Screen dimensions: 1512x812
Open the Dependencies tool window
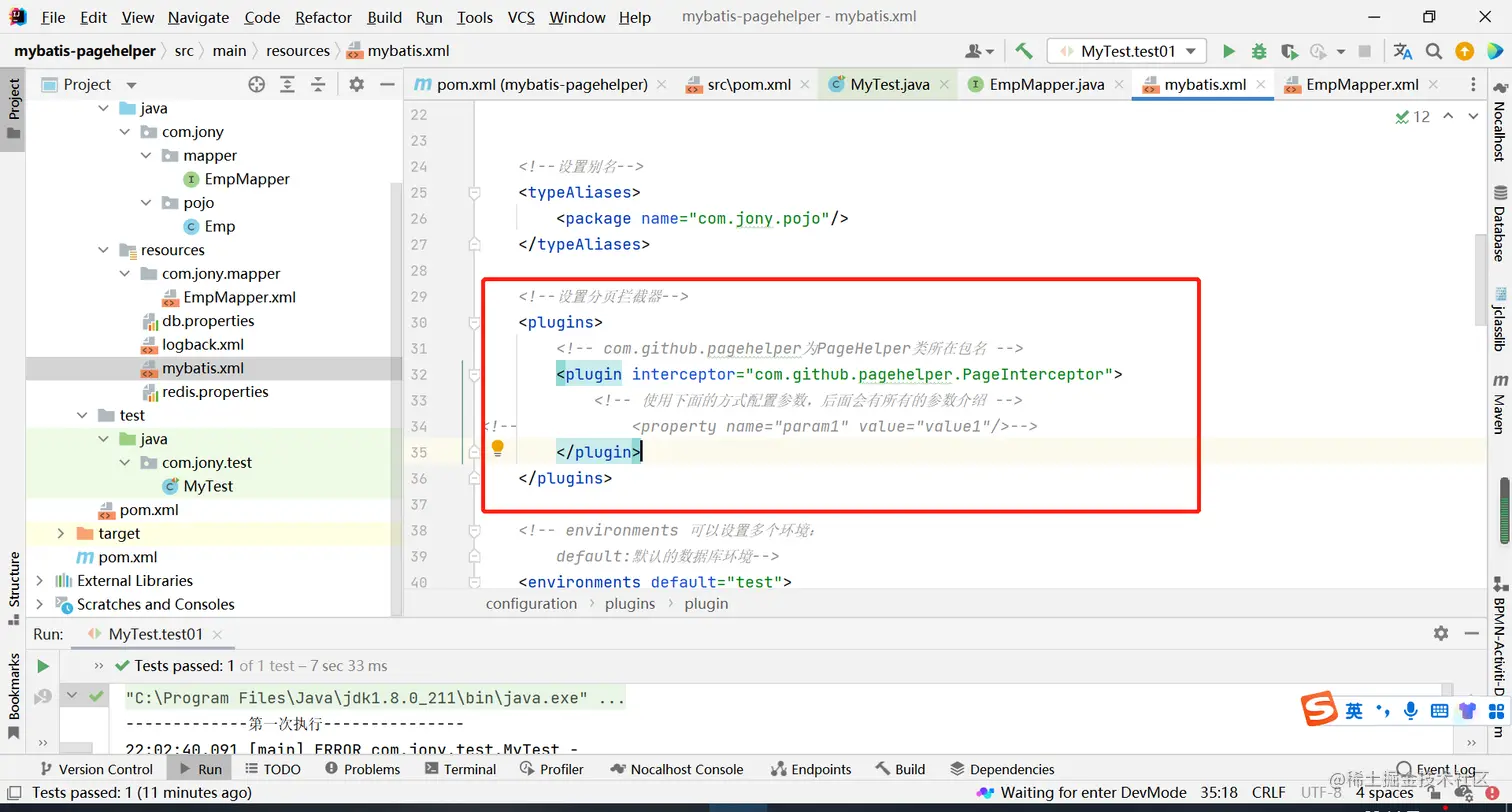pyautogui.click(x=1001, y=769)
